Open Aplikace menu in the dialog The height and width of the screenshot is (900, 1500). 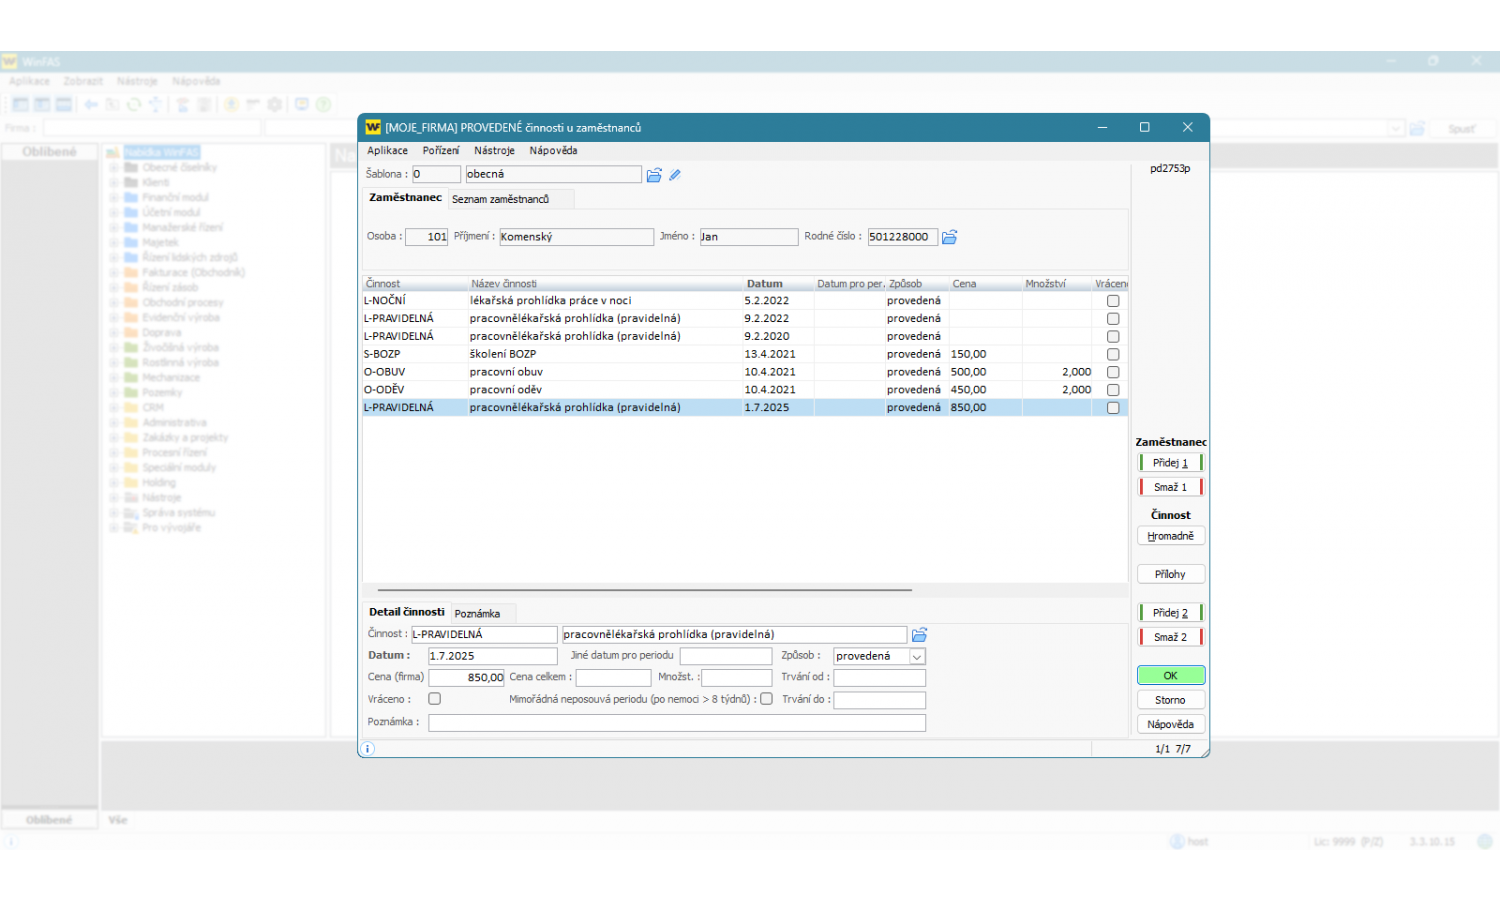tap(387, 151)
